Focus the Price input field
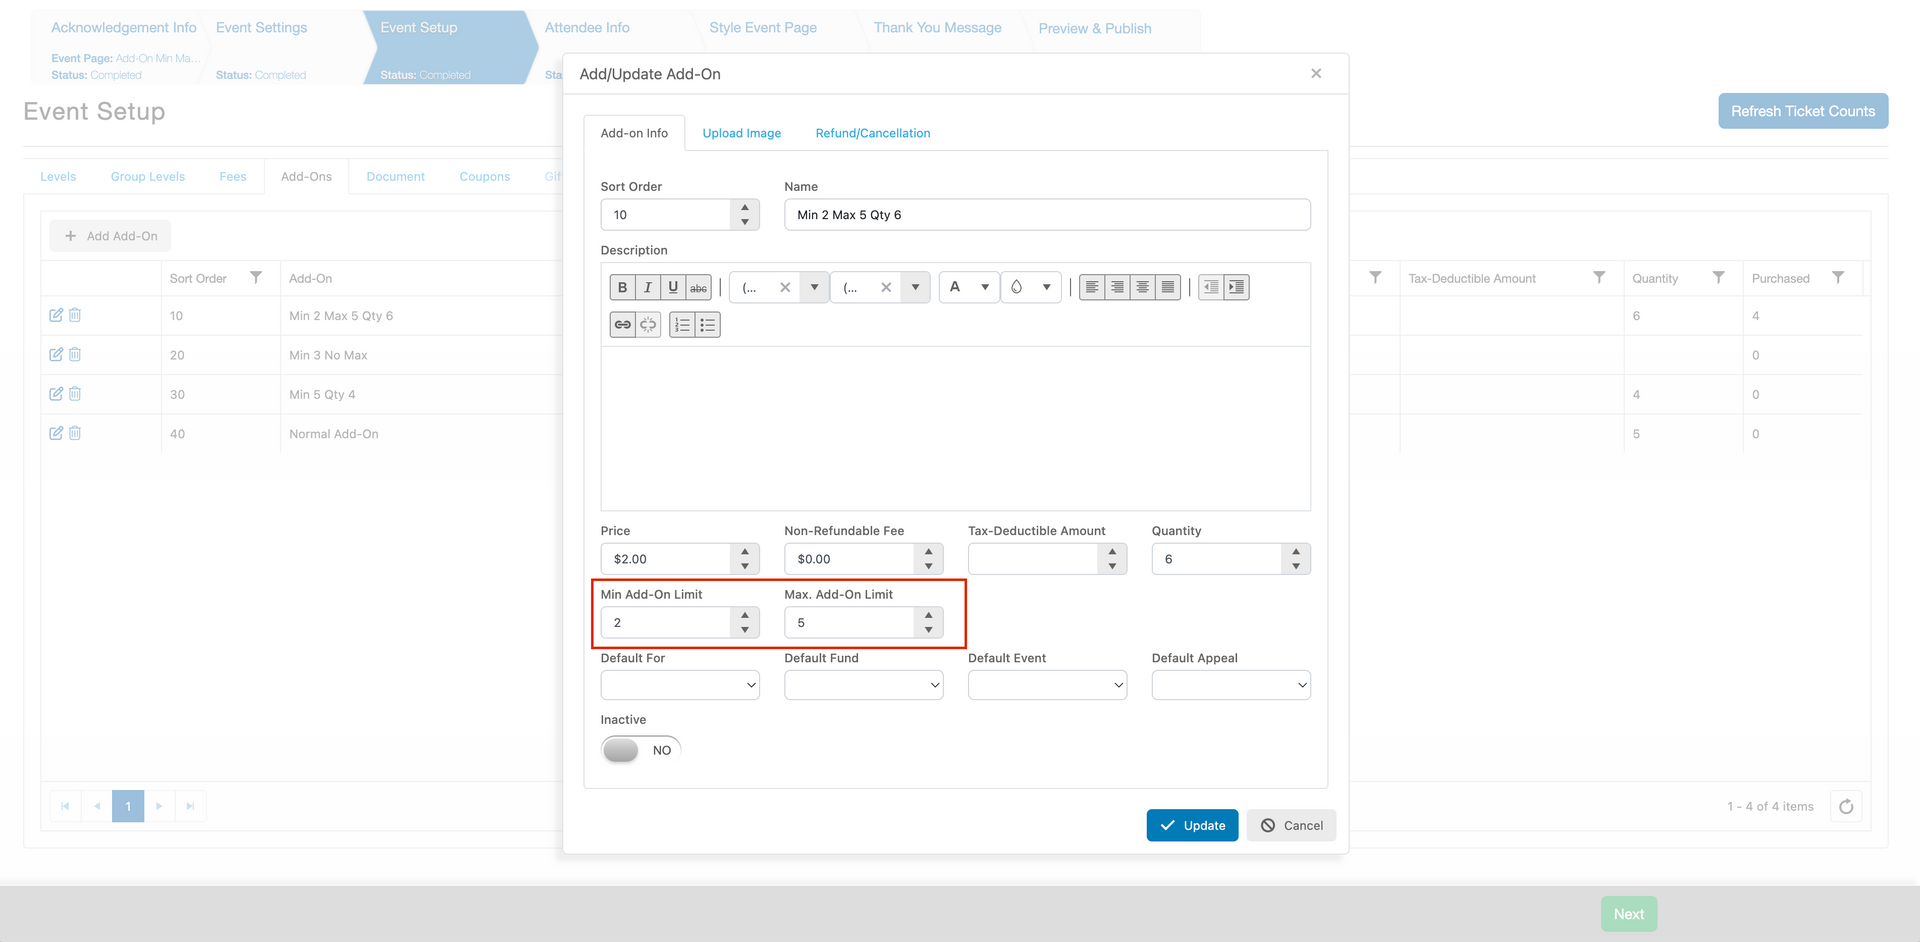The image size is (1920, 942). 667,559
